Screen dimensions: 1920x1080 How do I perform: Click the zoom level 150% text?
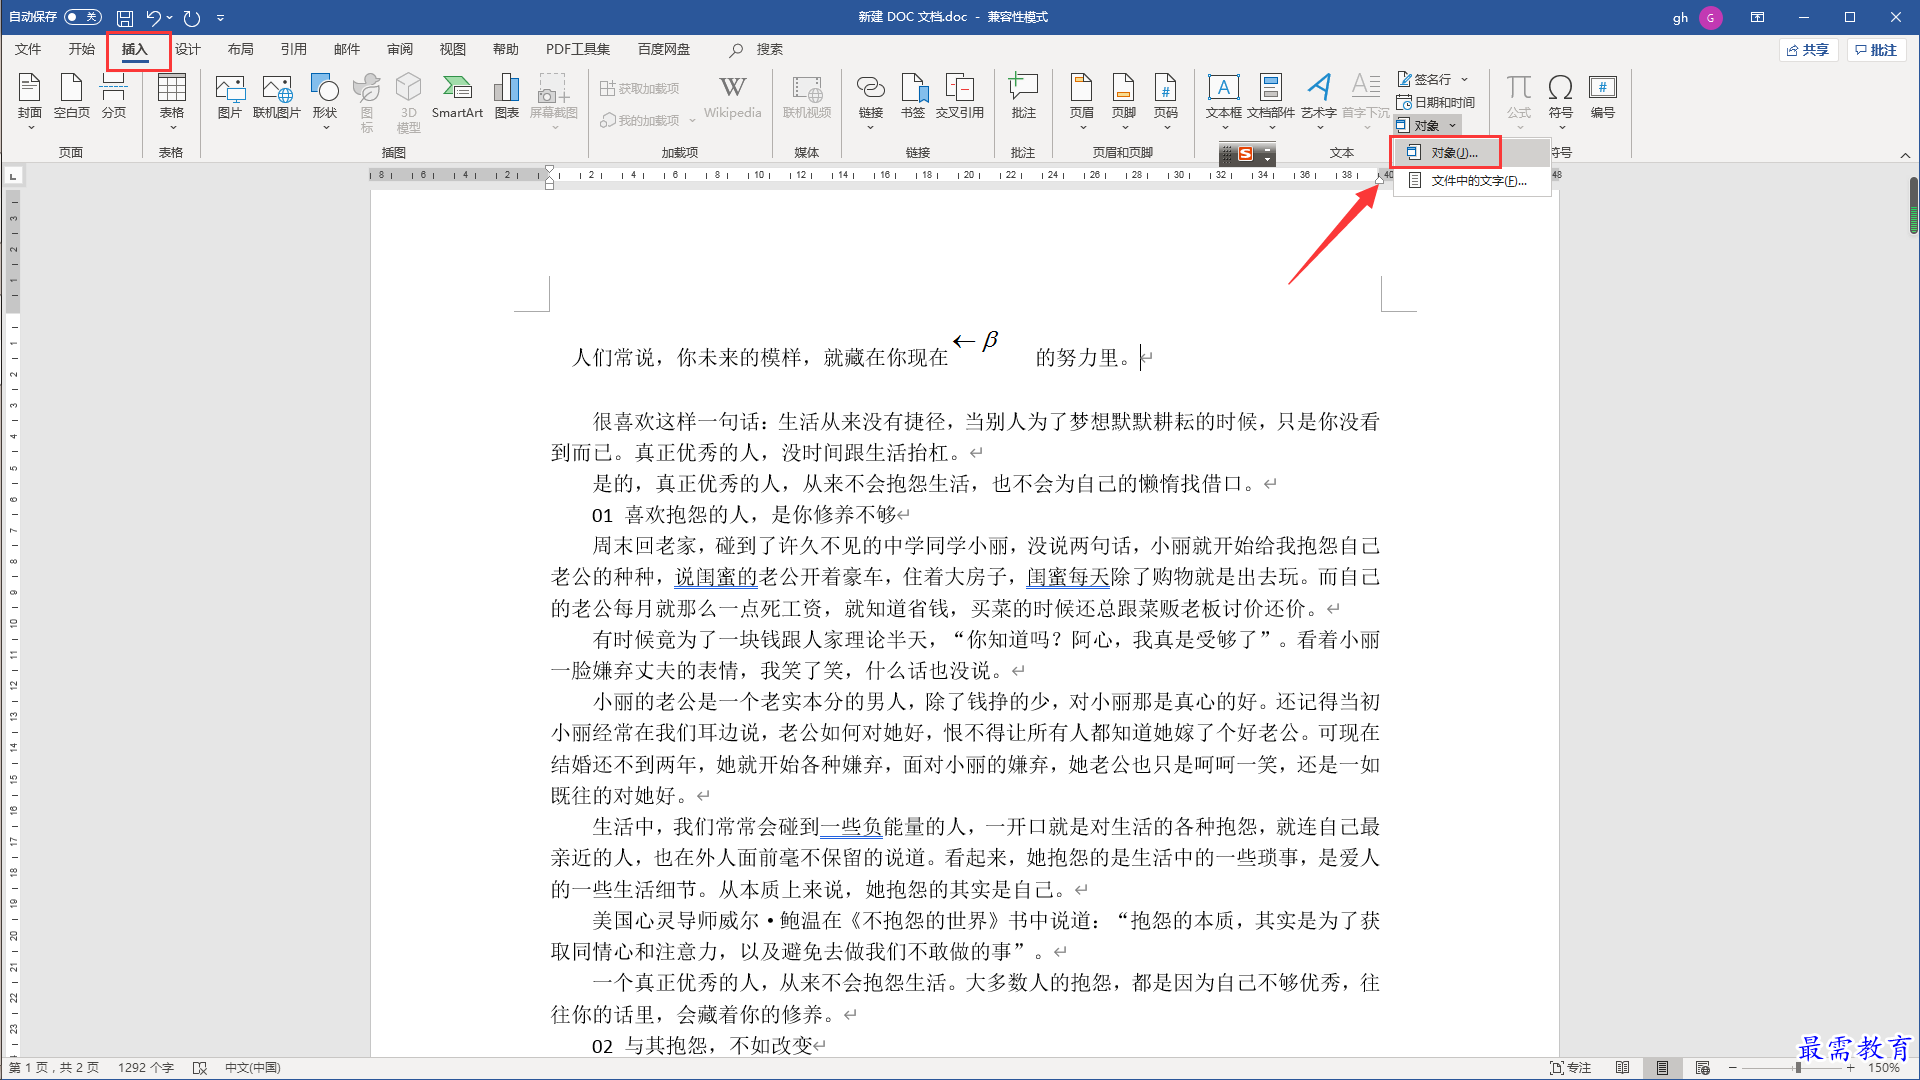click(1884, 1068)
